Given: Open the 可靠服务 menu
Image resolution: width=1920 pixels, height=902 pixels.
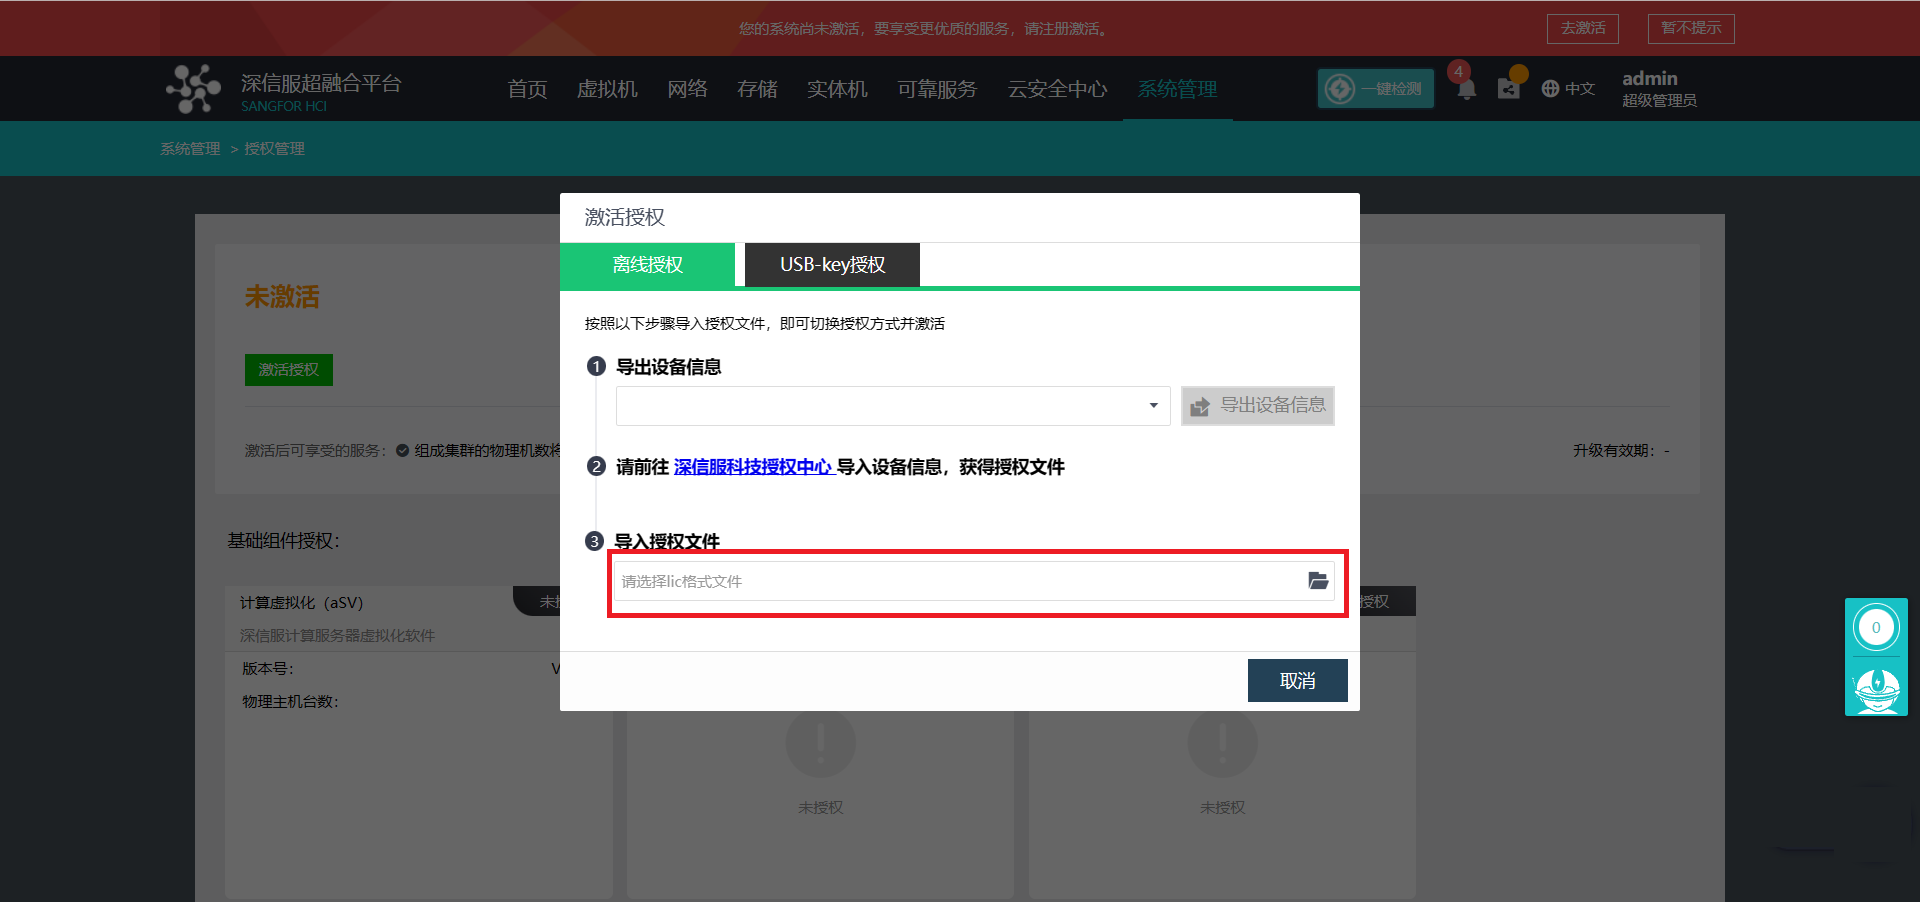Looking at the screenshot, I should (x=937, y=89).
